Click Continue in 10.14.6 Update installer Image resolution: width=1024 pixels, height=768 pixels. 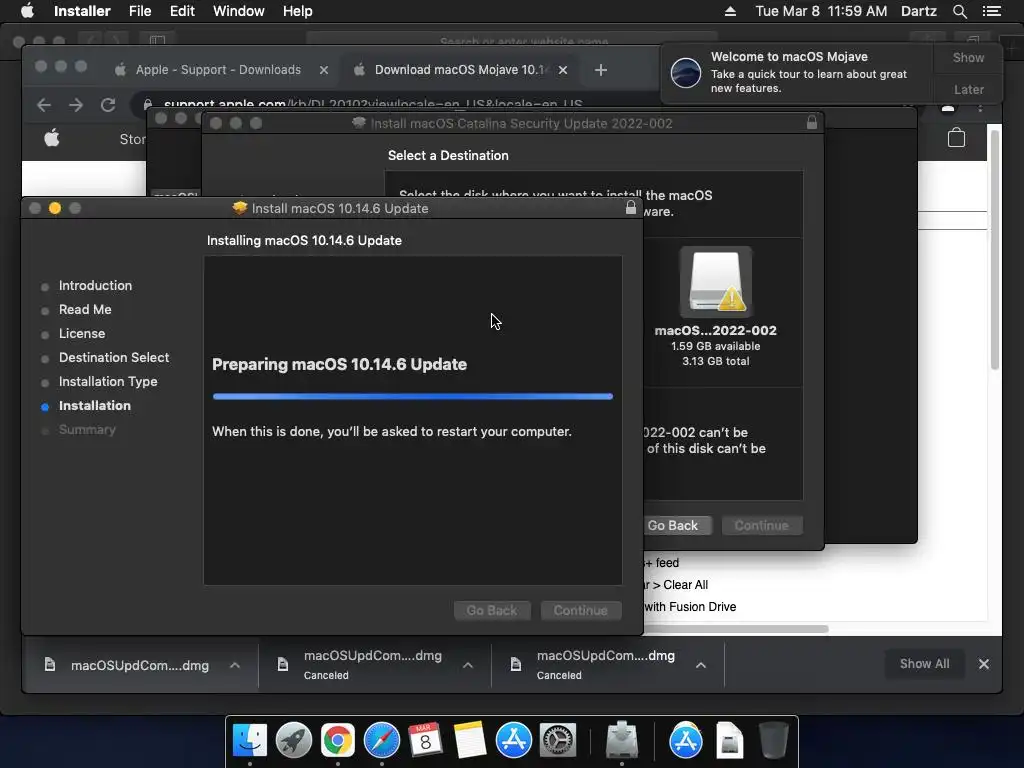(x=581, y=611)
